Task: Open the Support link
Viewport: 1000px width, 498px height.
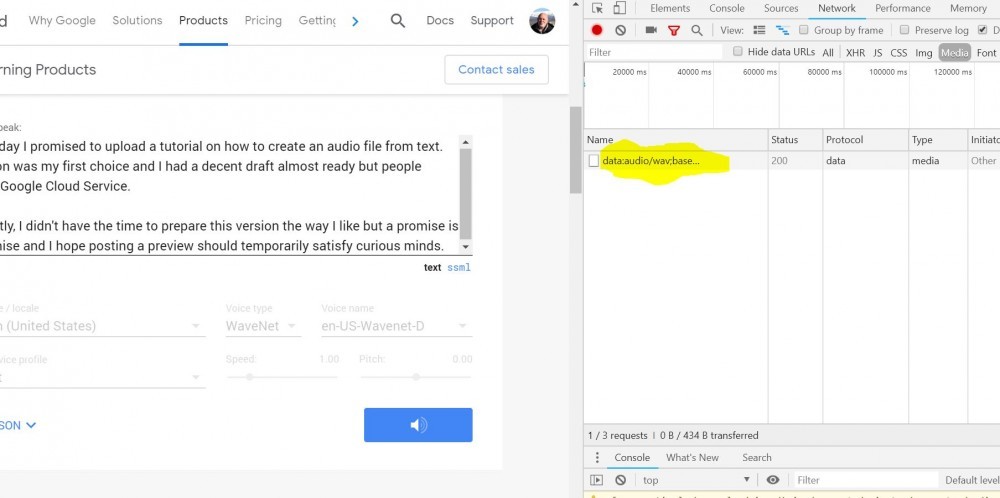Action: point(492,20)
